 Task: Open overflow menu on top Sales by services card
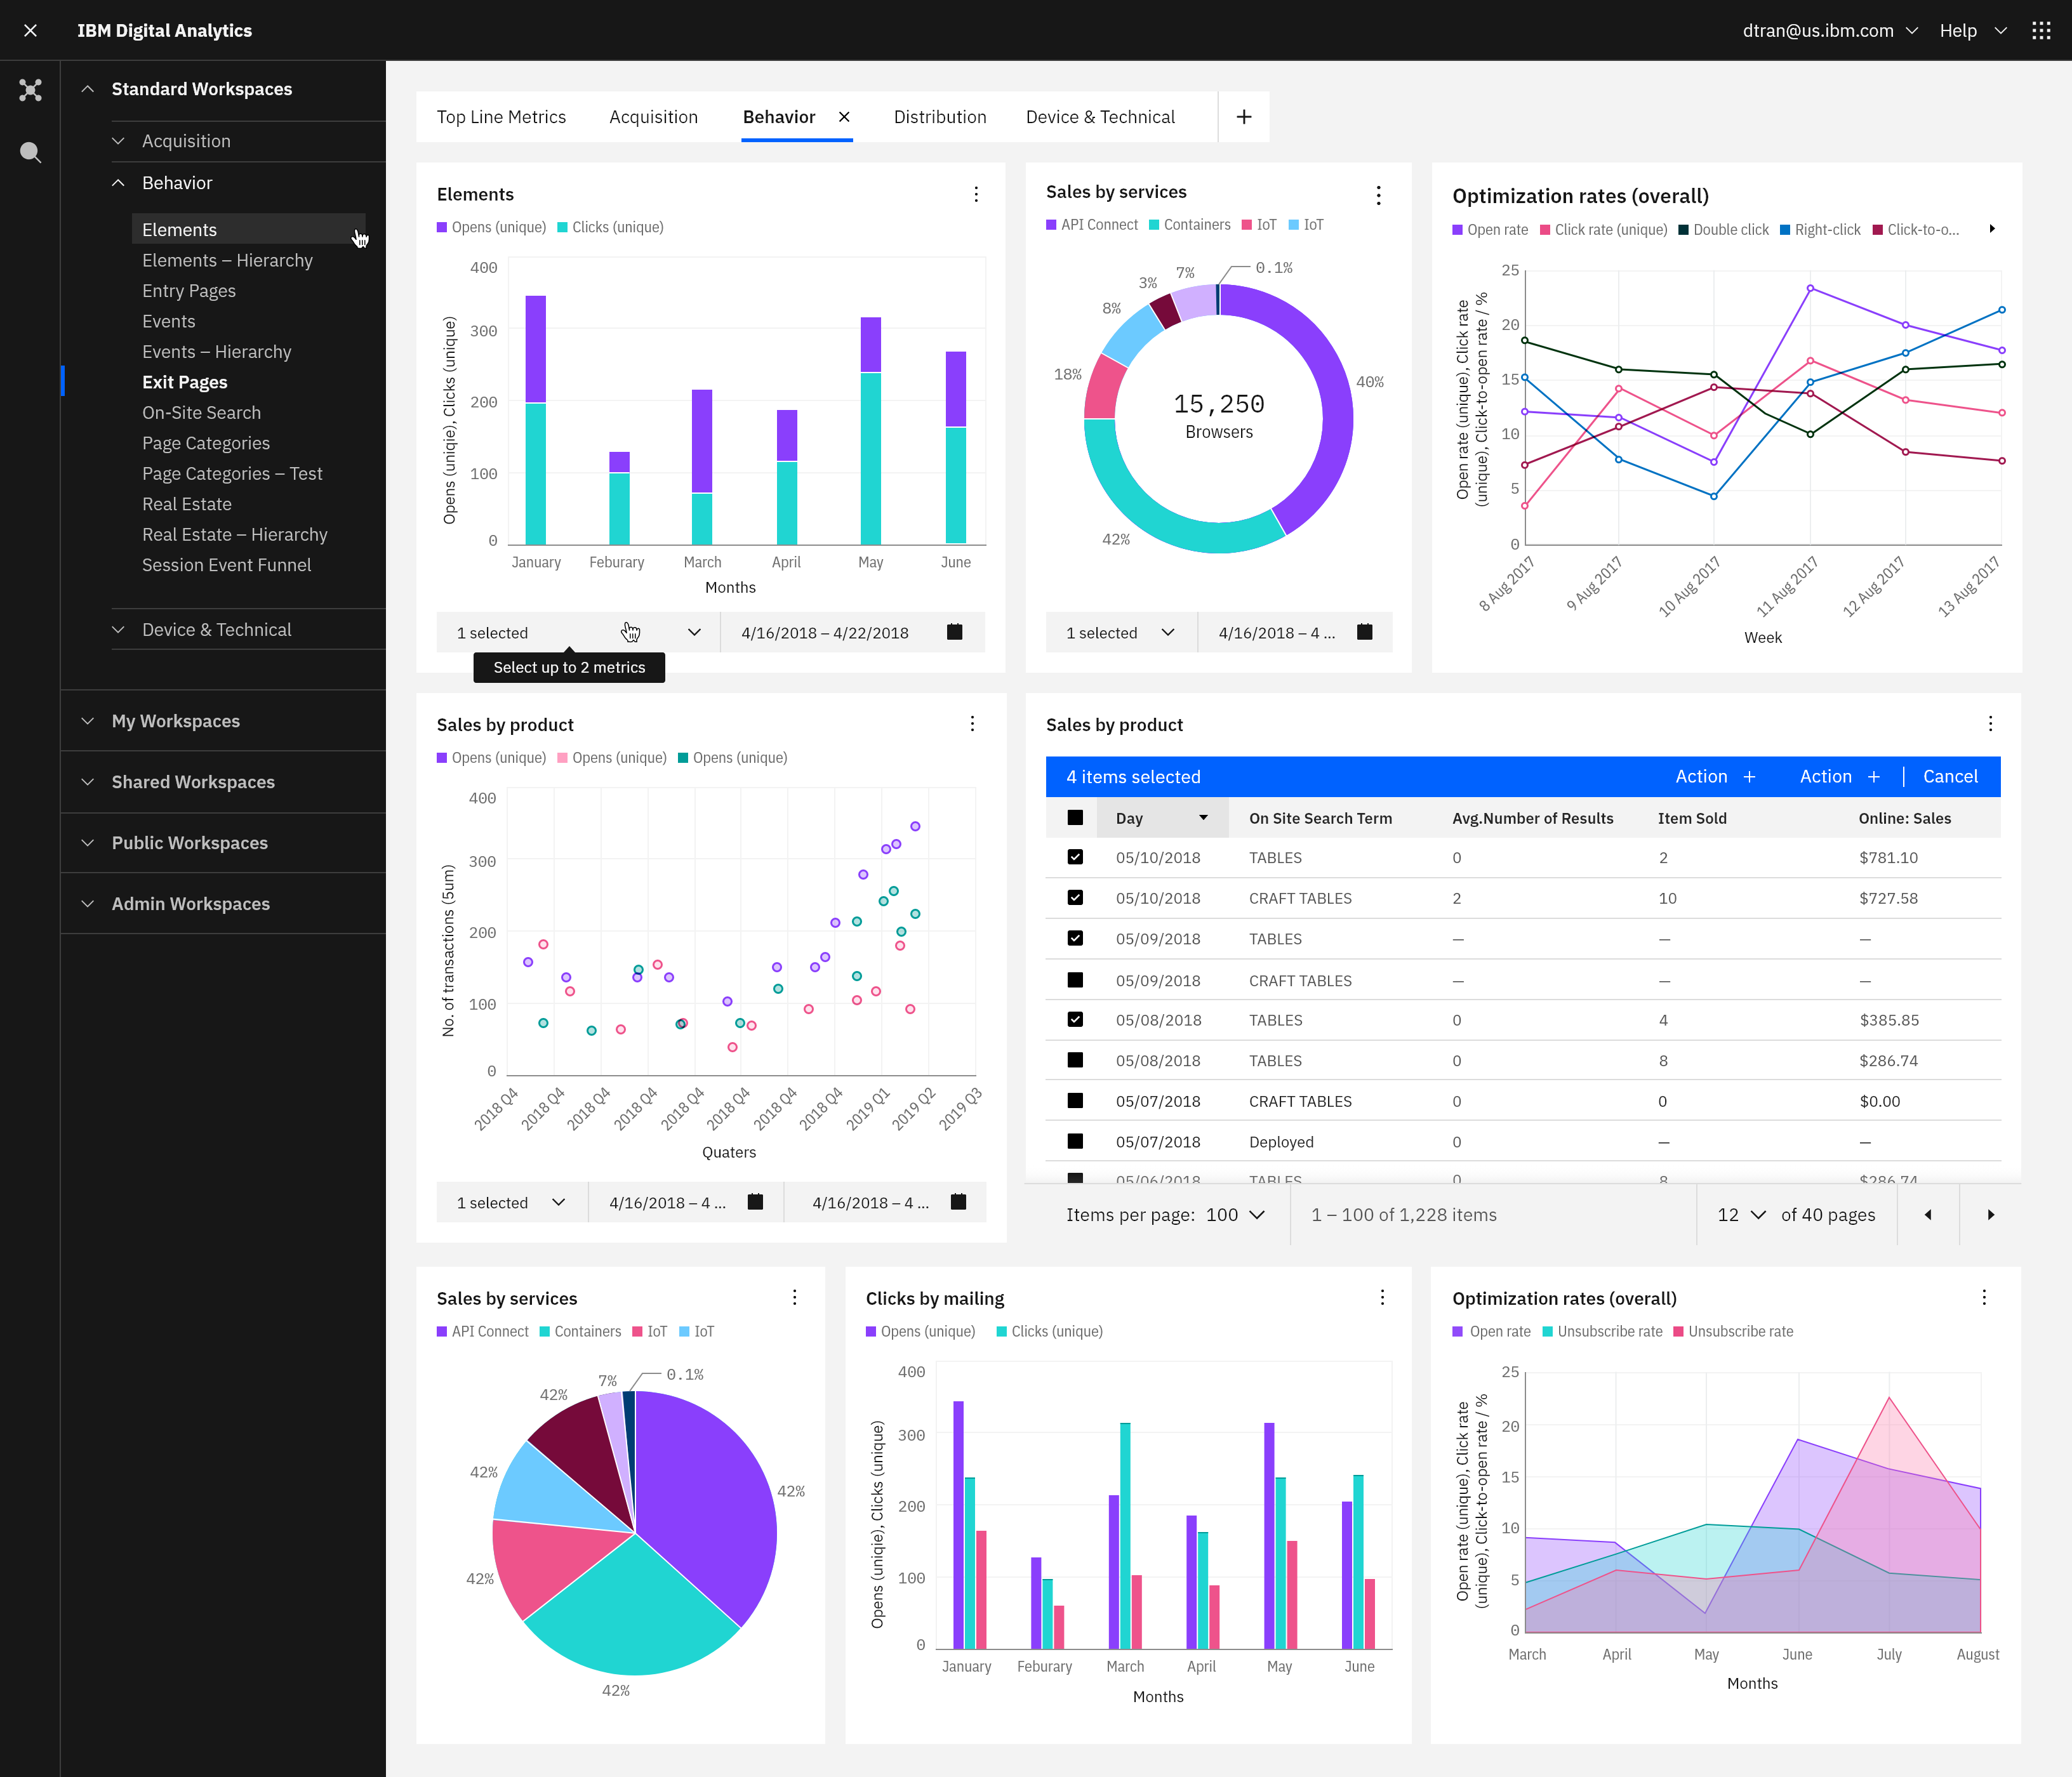click(1378, 195)
